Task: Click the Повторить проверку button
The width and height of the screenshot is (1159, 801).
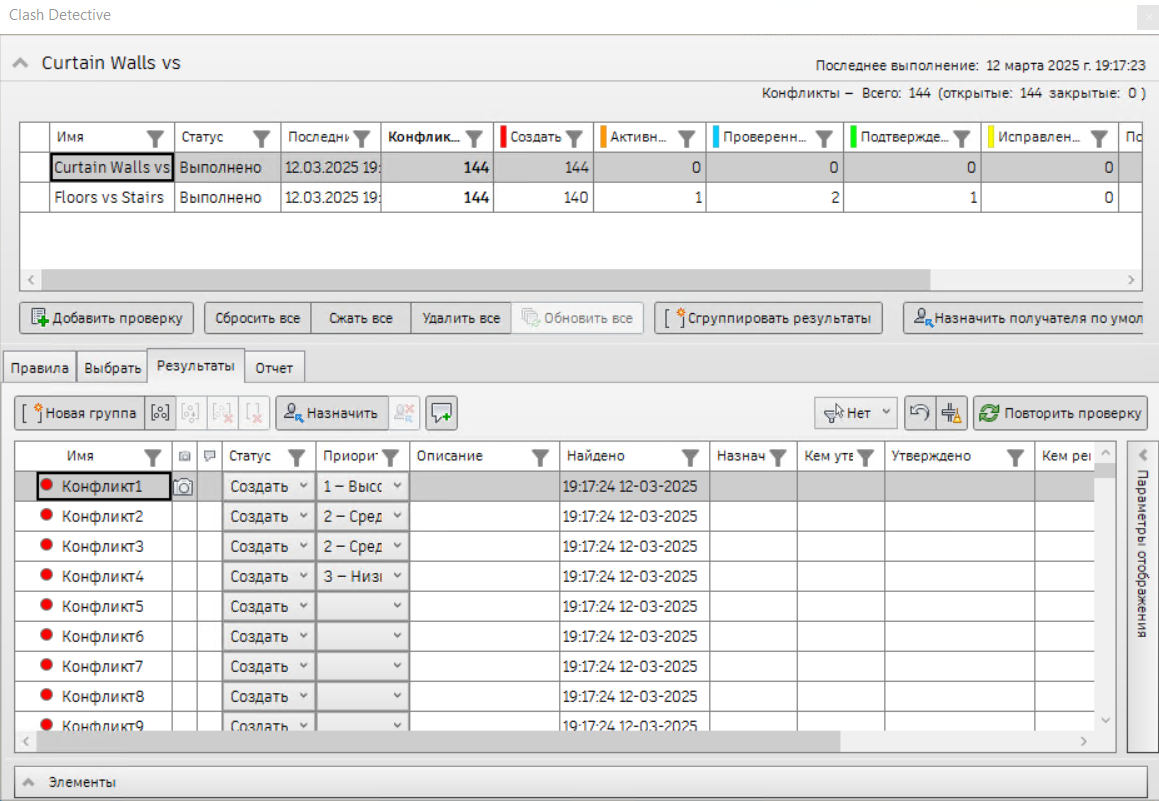Action: coord(1061,413)
